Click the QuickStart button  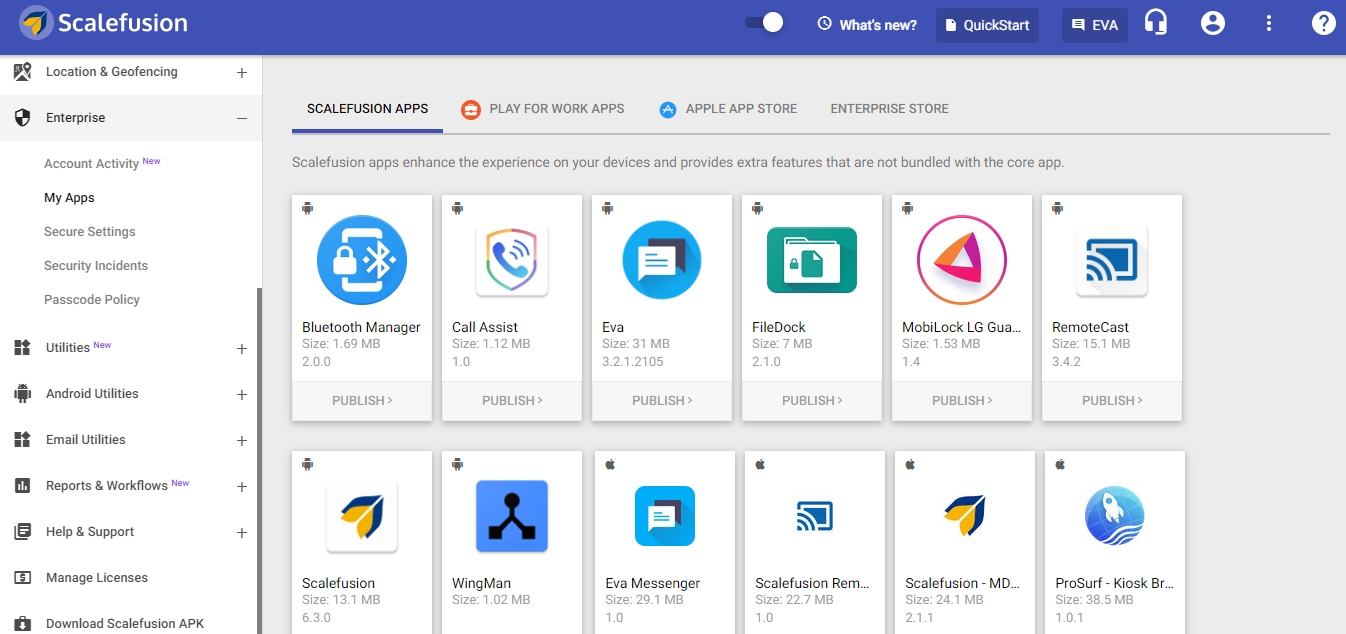(x=987, y=25)
